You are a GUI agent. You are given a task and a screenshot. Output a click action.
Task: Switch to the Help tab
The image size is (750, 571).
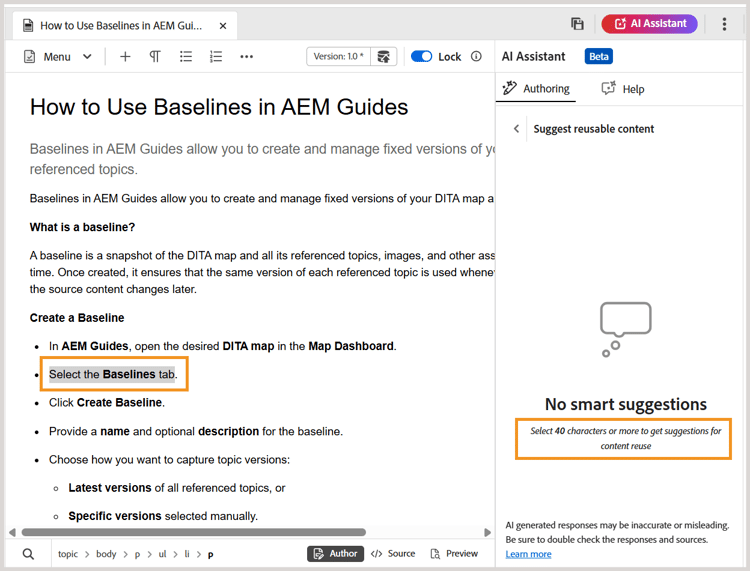pyautogui.click(x=623, y=88)
